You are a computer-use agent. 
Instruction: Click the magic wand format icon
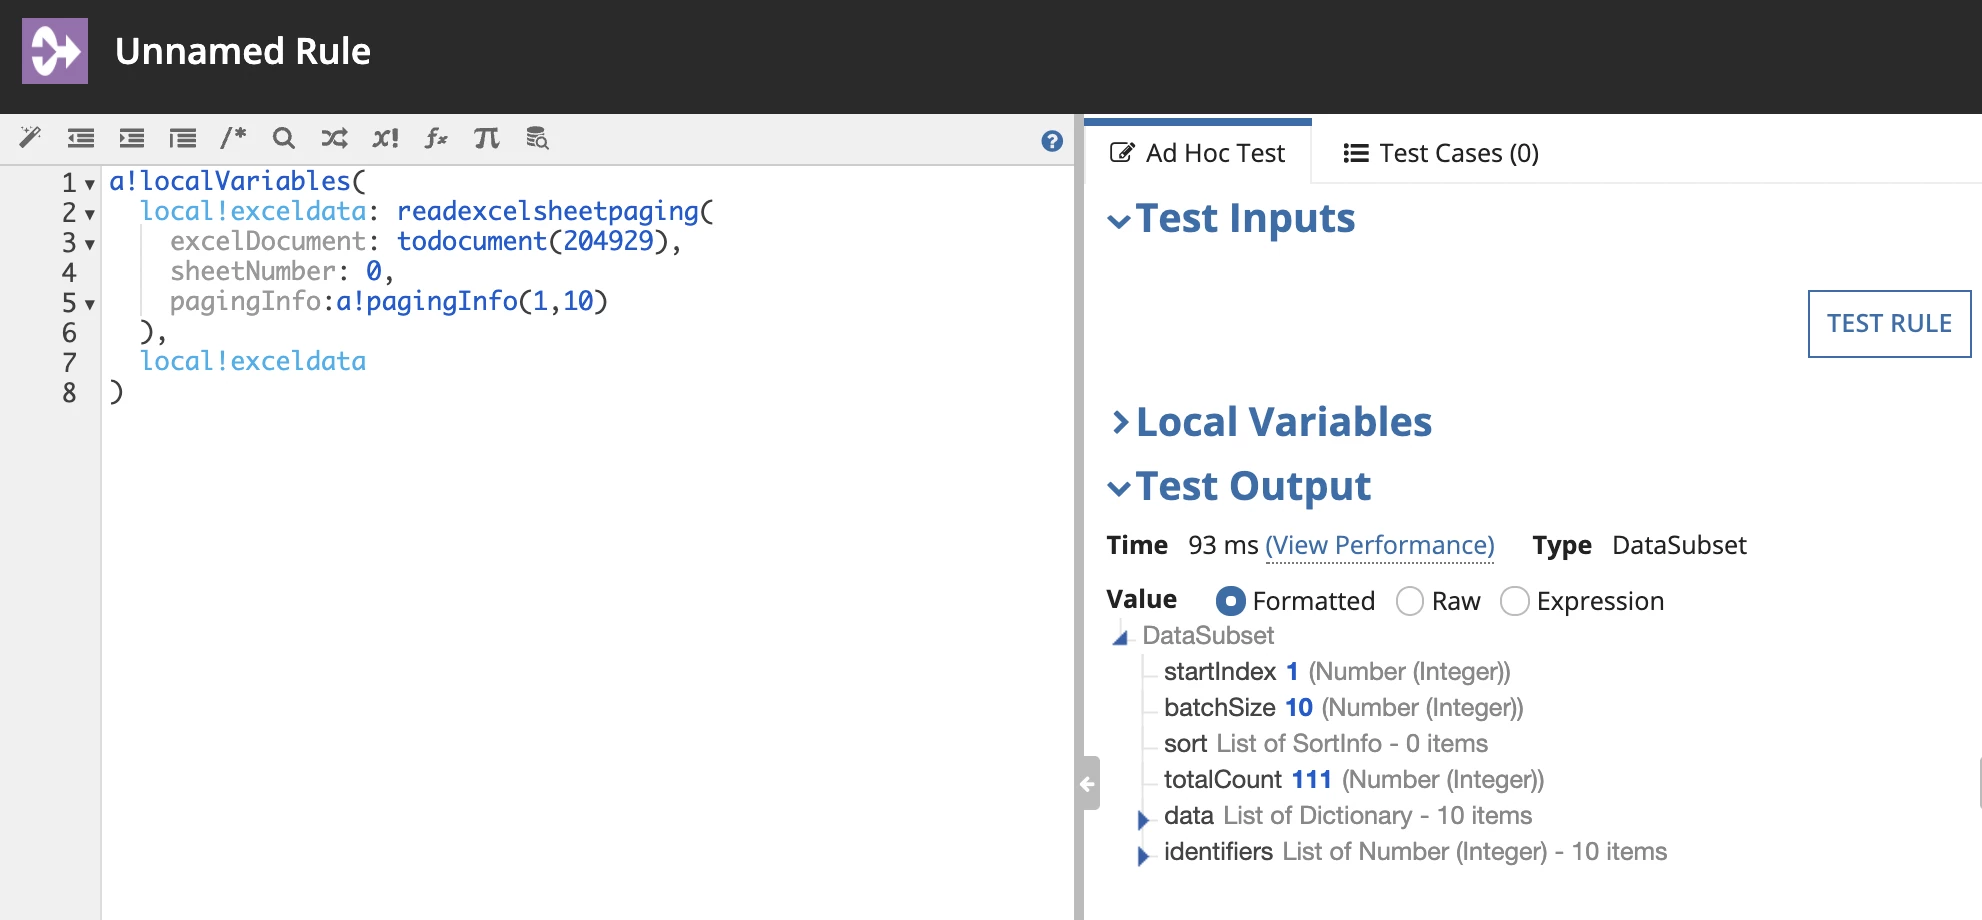(x=30, y=138)
